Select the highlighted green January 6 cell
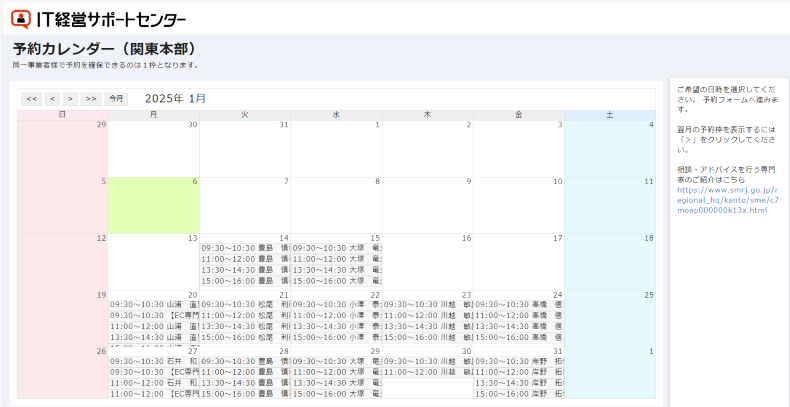Screen dimensions: 790x407 (154, 206)
